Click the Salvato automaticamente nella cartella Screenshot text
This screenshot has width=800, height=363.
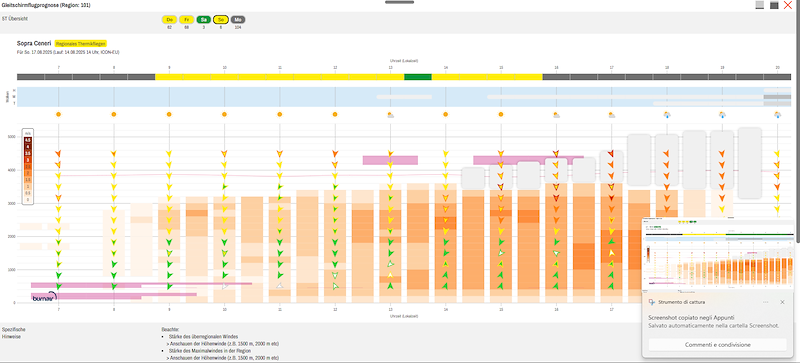tap(713, 325)
